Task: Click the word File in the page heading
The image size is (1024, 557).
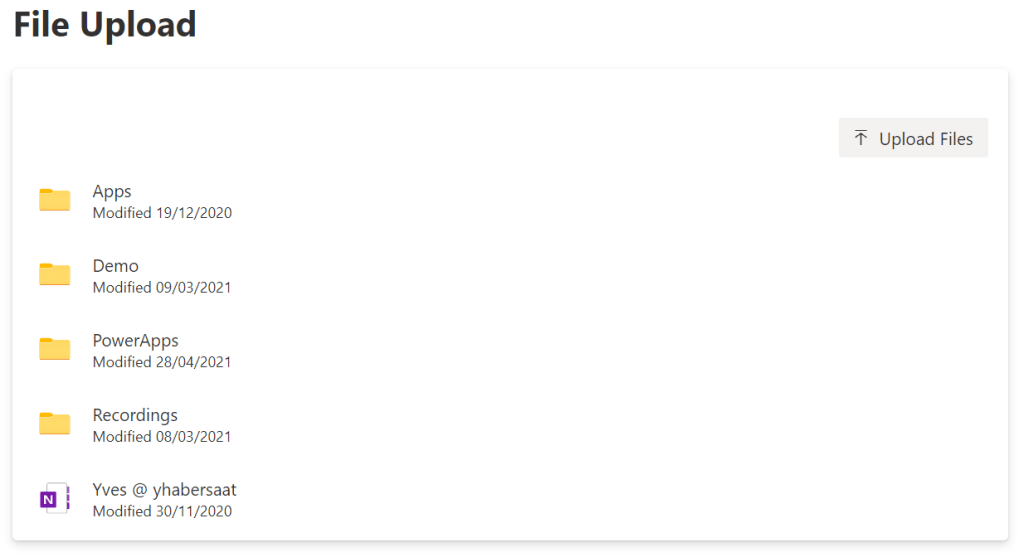Action: pos(41,24)
